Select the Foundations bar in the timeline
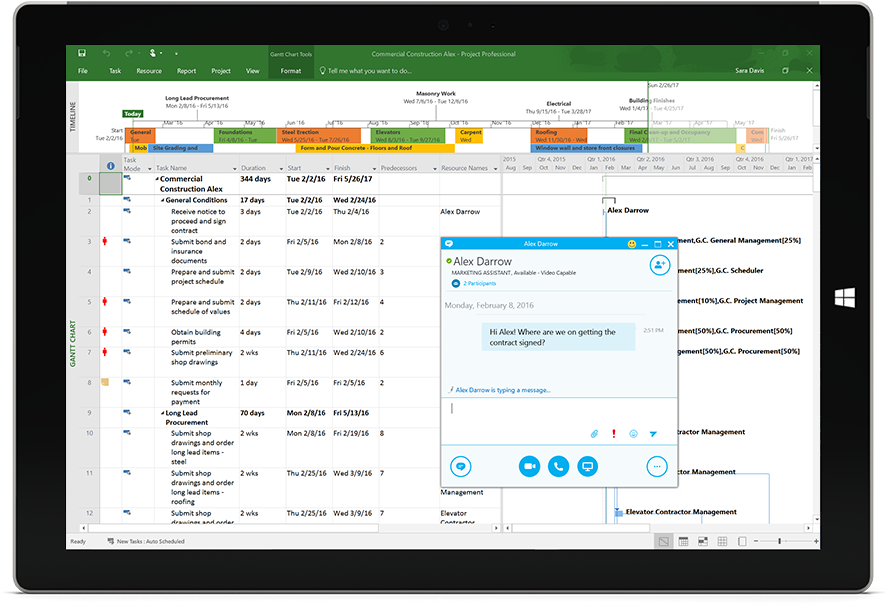This screenshot has width=888, height=606. point(245,135)
